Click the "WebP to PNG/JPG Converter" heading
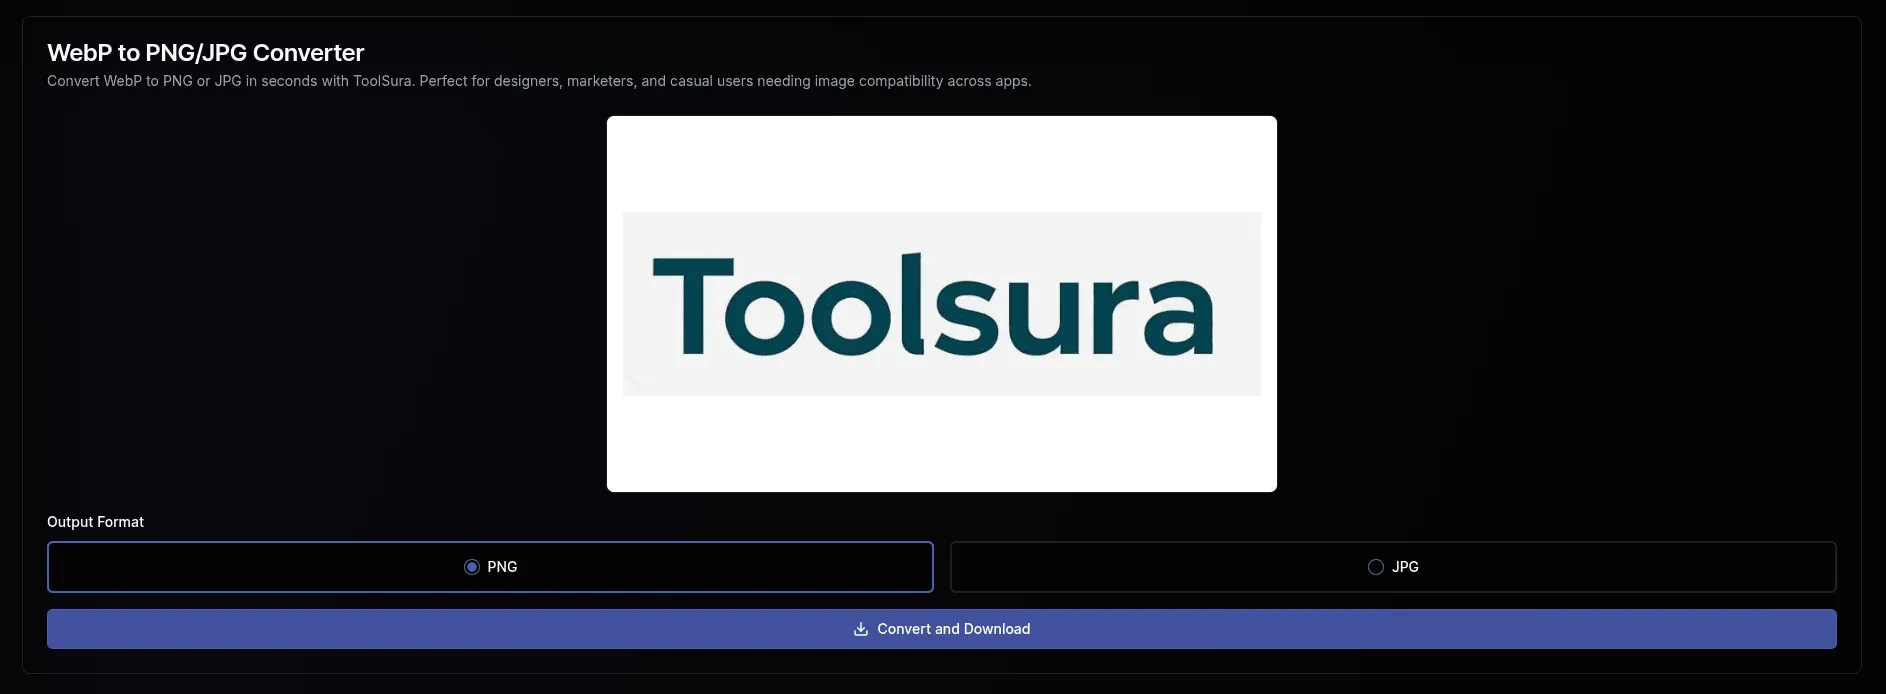The width and height of the screenshot is (1886, 694). click(x=205, y=53)
